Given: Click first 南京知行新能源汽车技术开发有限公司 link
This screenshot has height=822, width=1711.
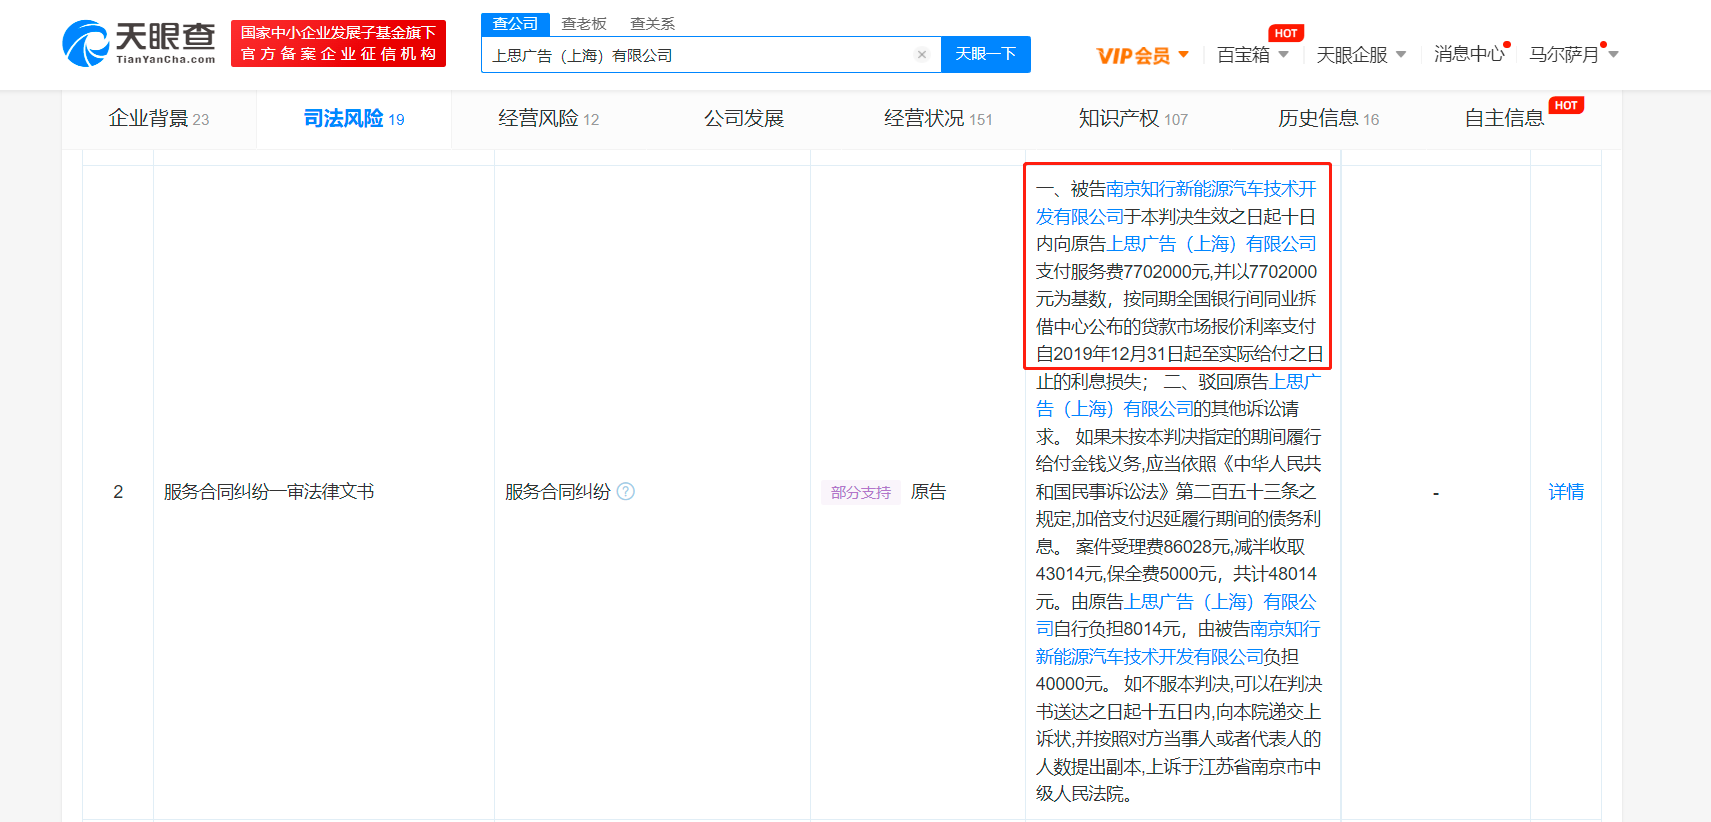Looking at the screenshot, I should (x=1176, y=203).
